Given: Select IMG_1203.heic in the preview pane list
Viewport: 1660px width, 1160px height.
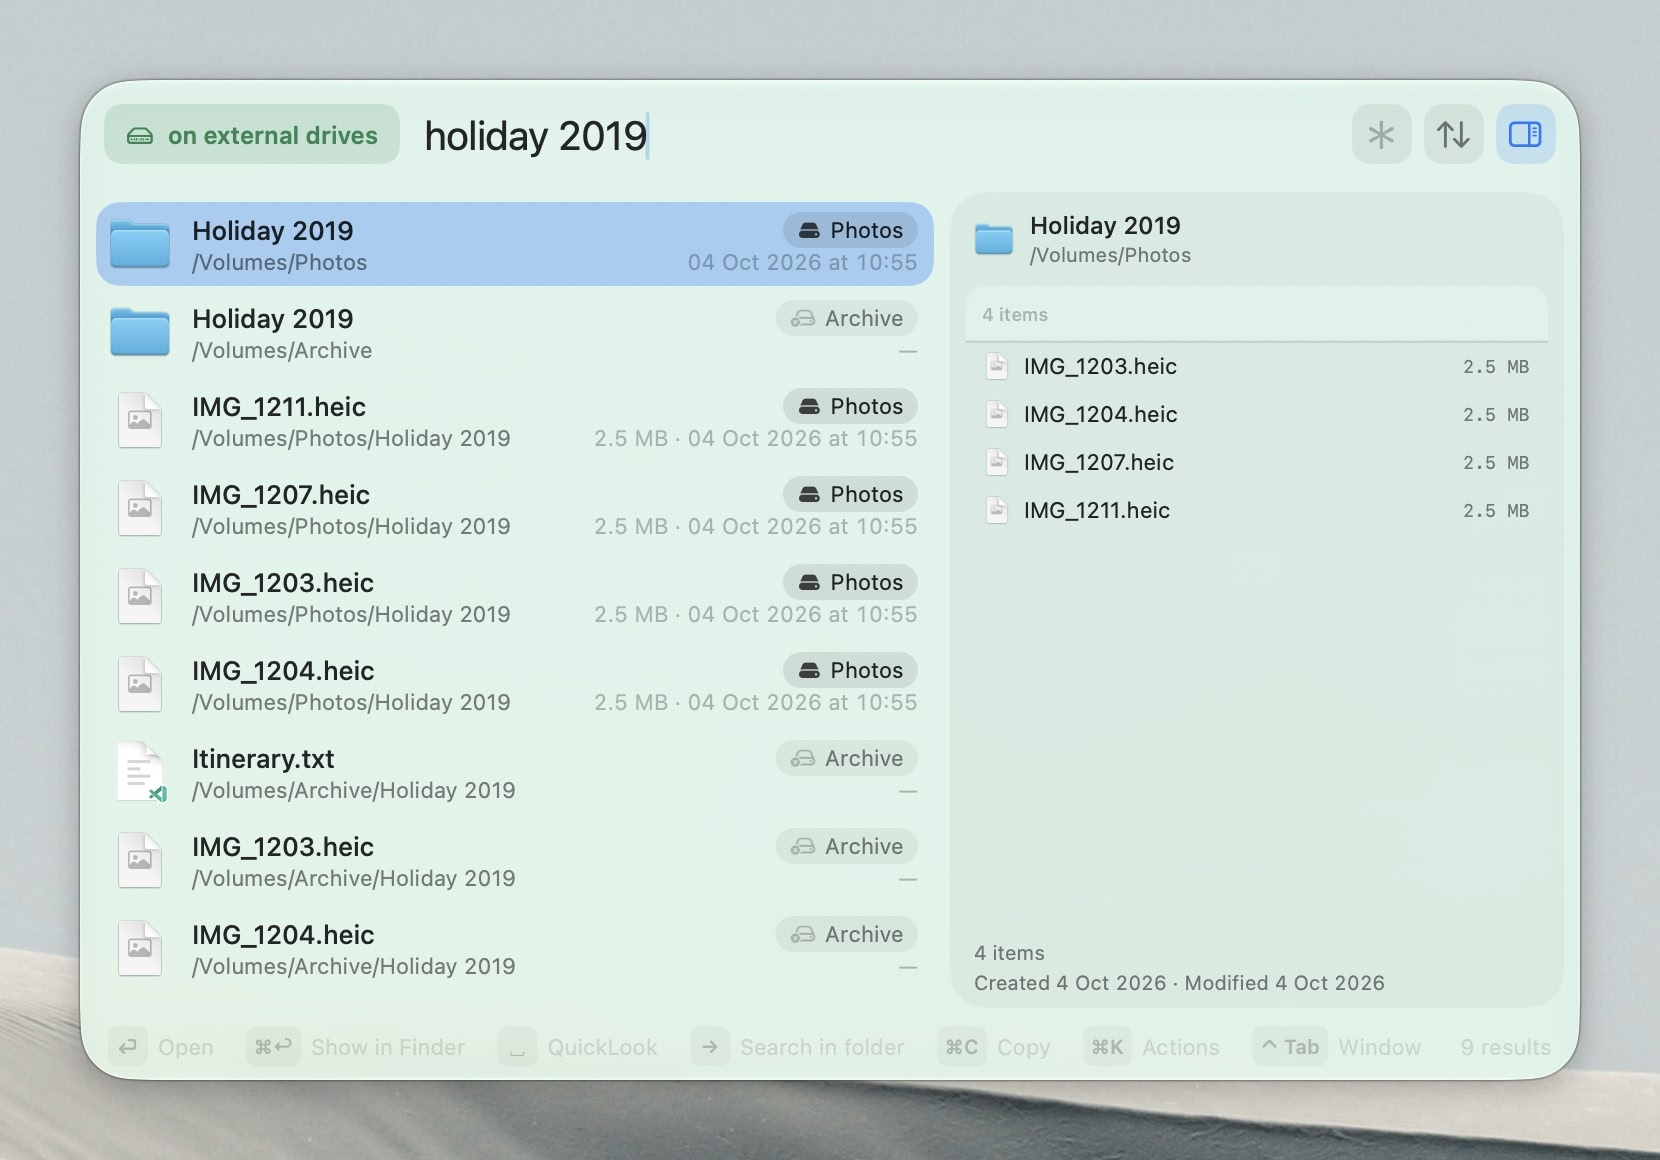Looking at the screenshot, I should (x=1256, y=367).
